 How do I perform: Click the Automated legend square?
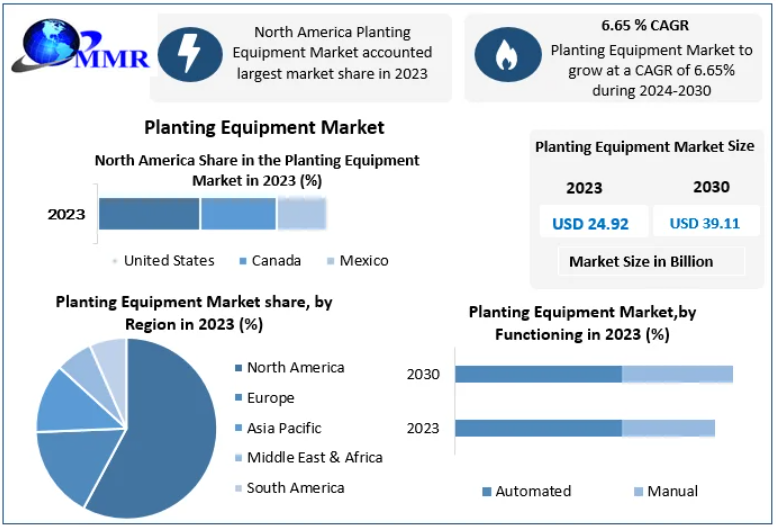point(487,492)
